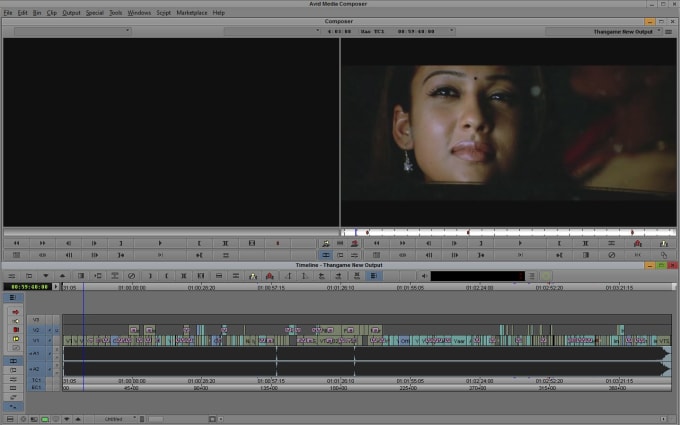Viewport: 680px width, 425px height.
Task: Click the arrow beside the 00:59:48:00 timecode
Action: pos(56,287)
